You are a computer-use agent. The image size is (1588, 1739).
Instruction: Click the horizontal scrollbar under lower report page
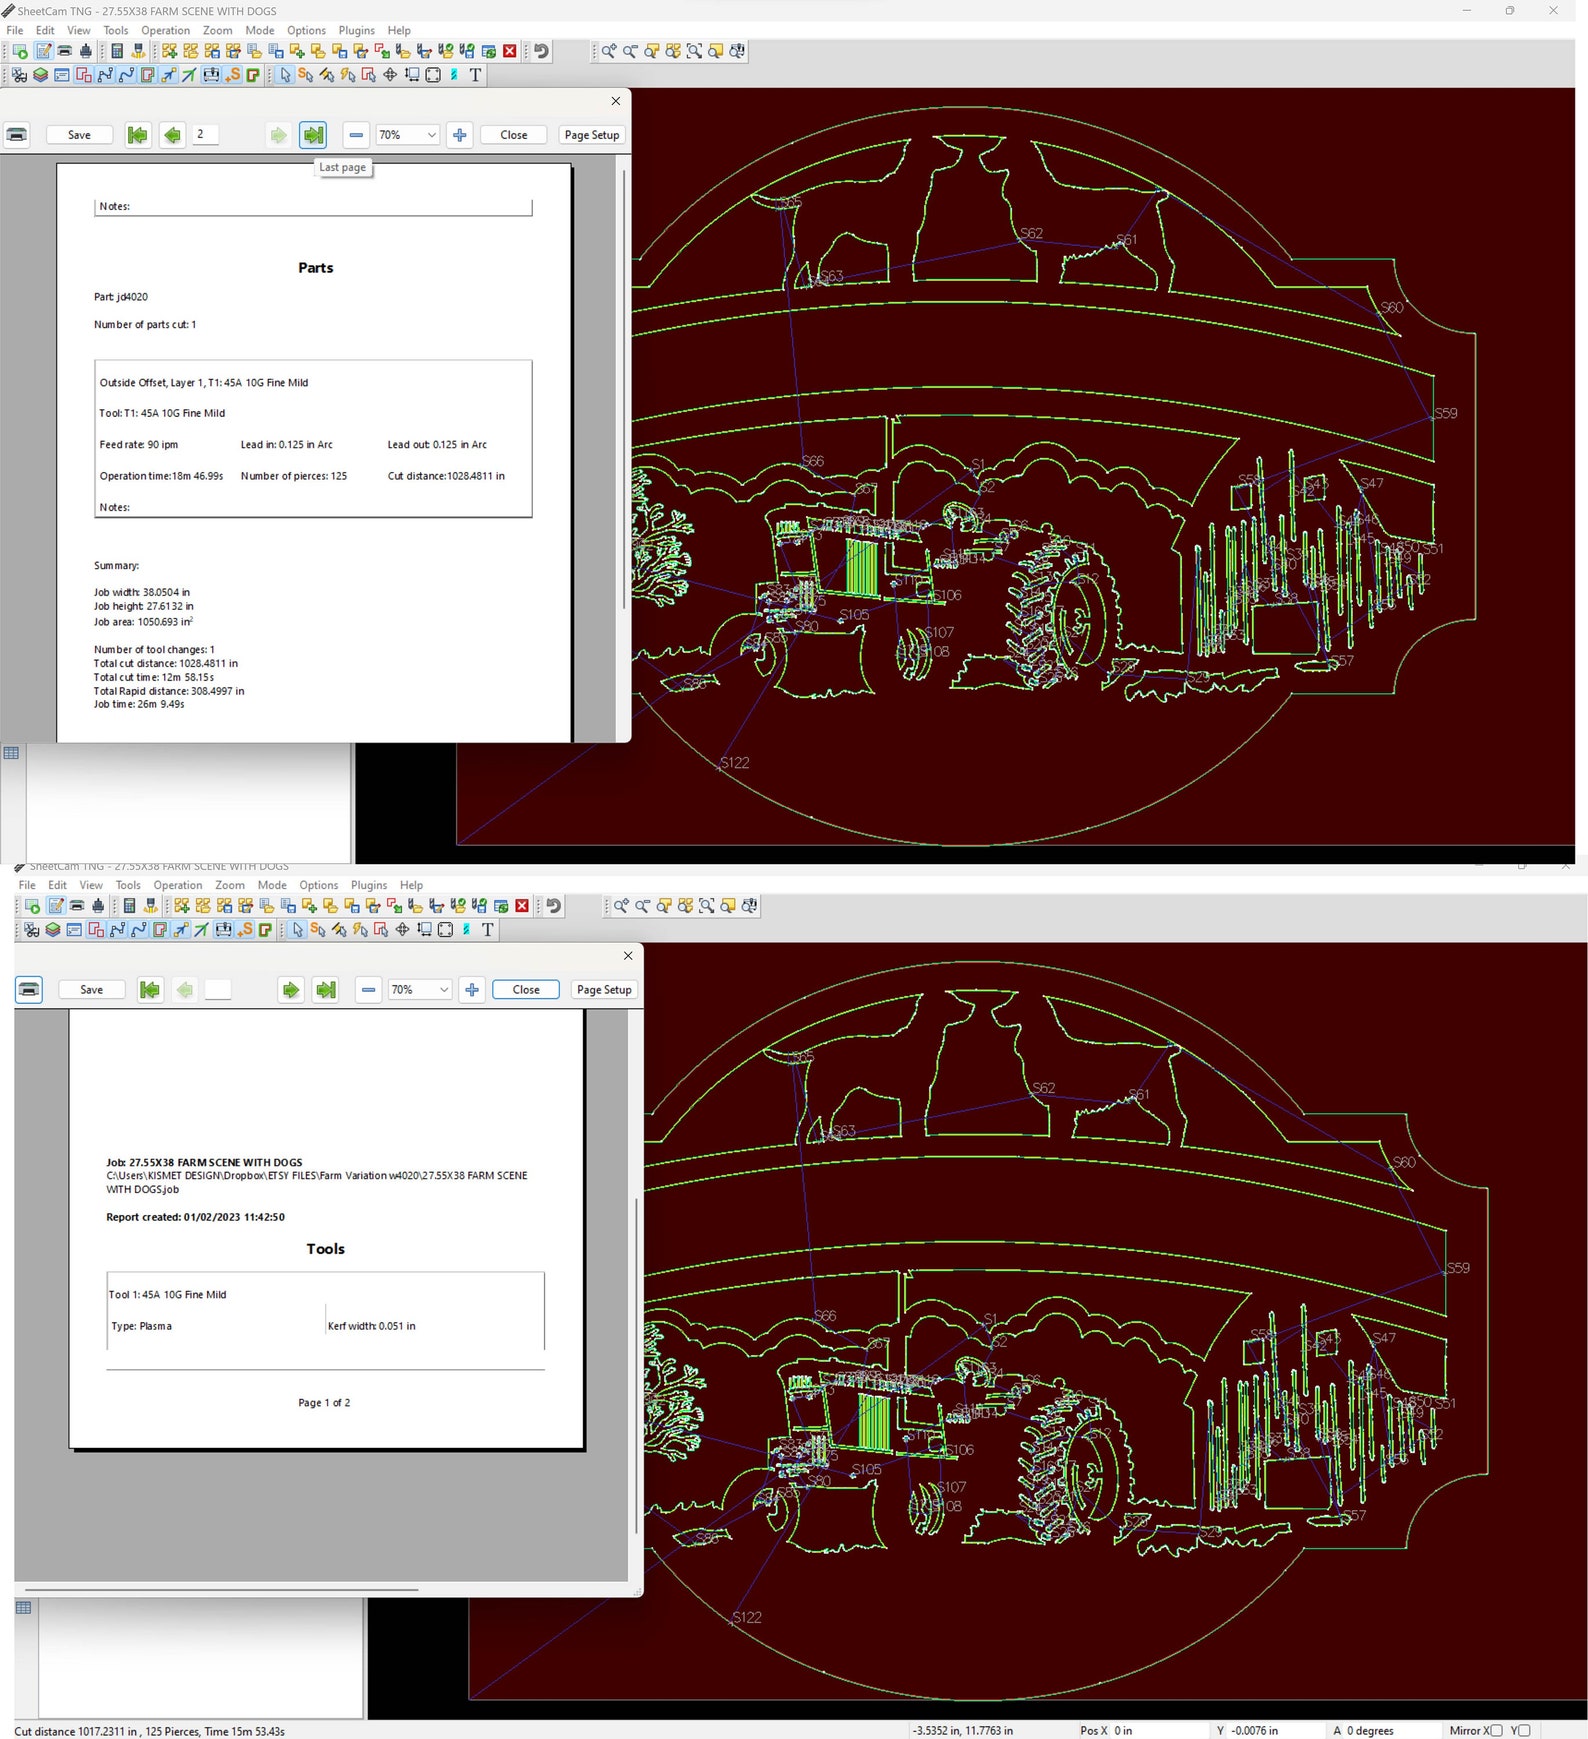[x=222, y=1589]
